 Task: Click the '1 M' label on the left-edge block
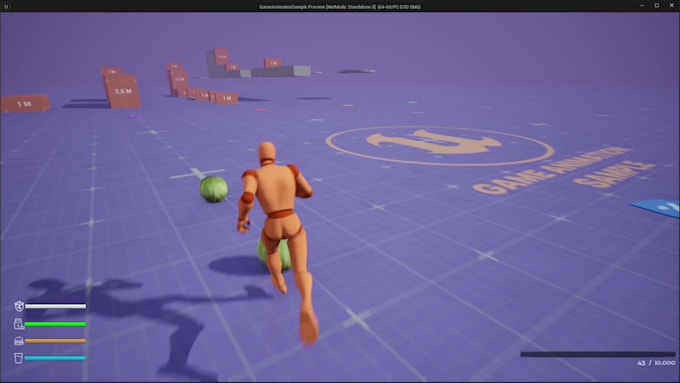[24, 104]
